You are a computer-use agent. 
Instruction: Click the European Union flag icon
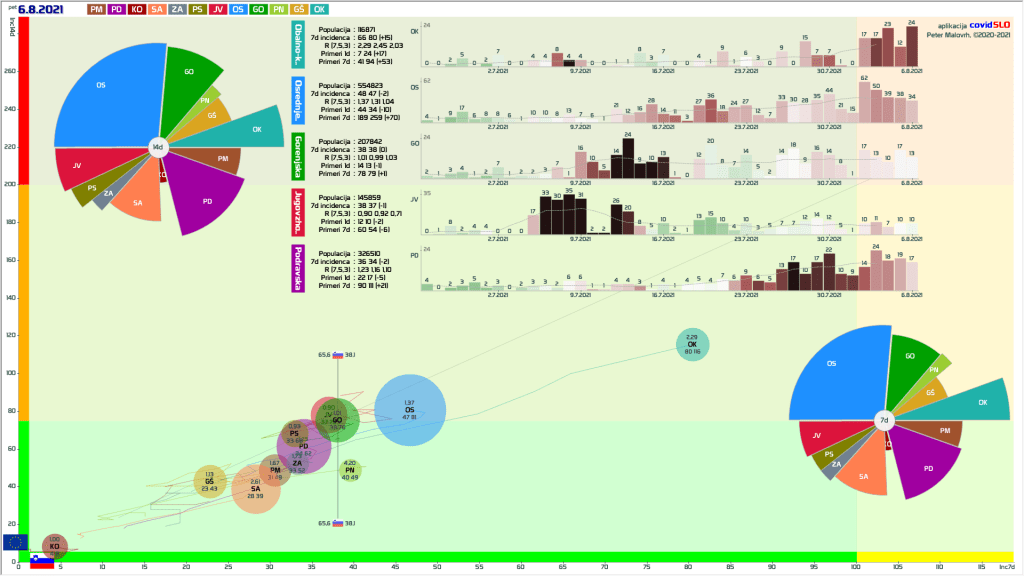(x=15, y=542)
